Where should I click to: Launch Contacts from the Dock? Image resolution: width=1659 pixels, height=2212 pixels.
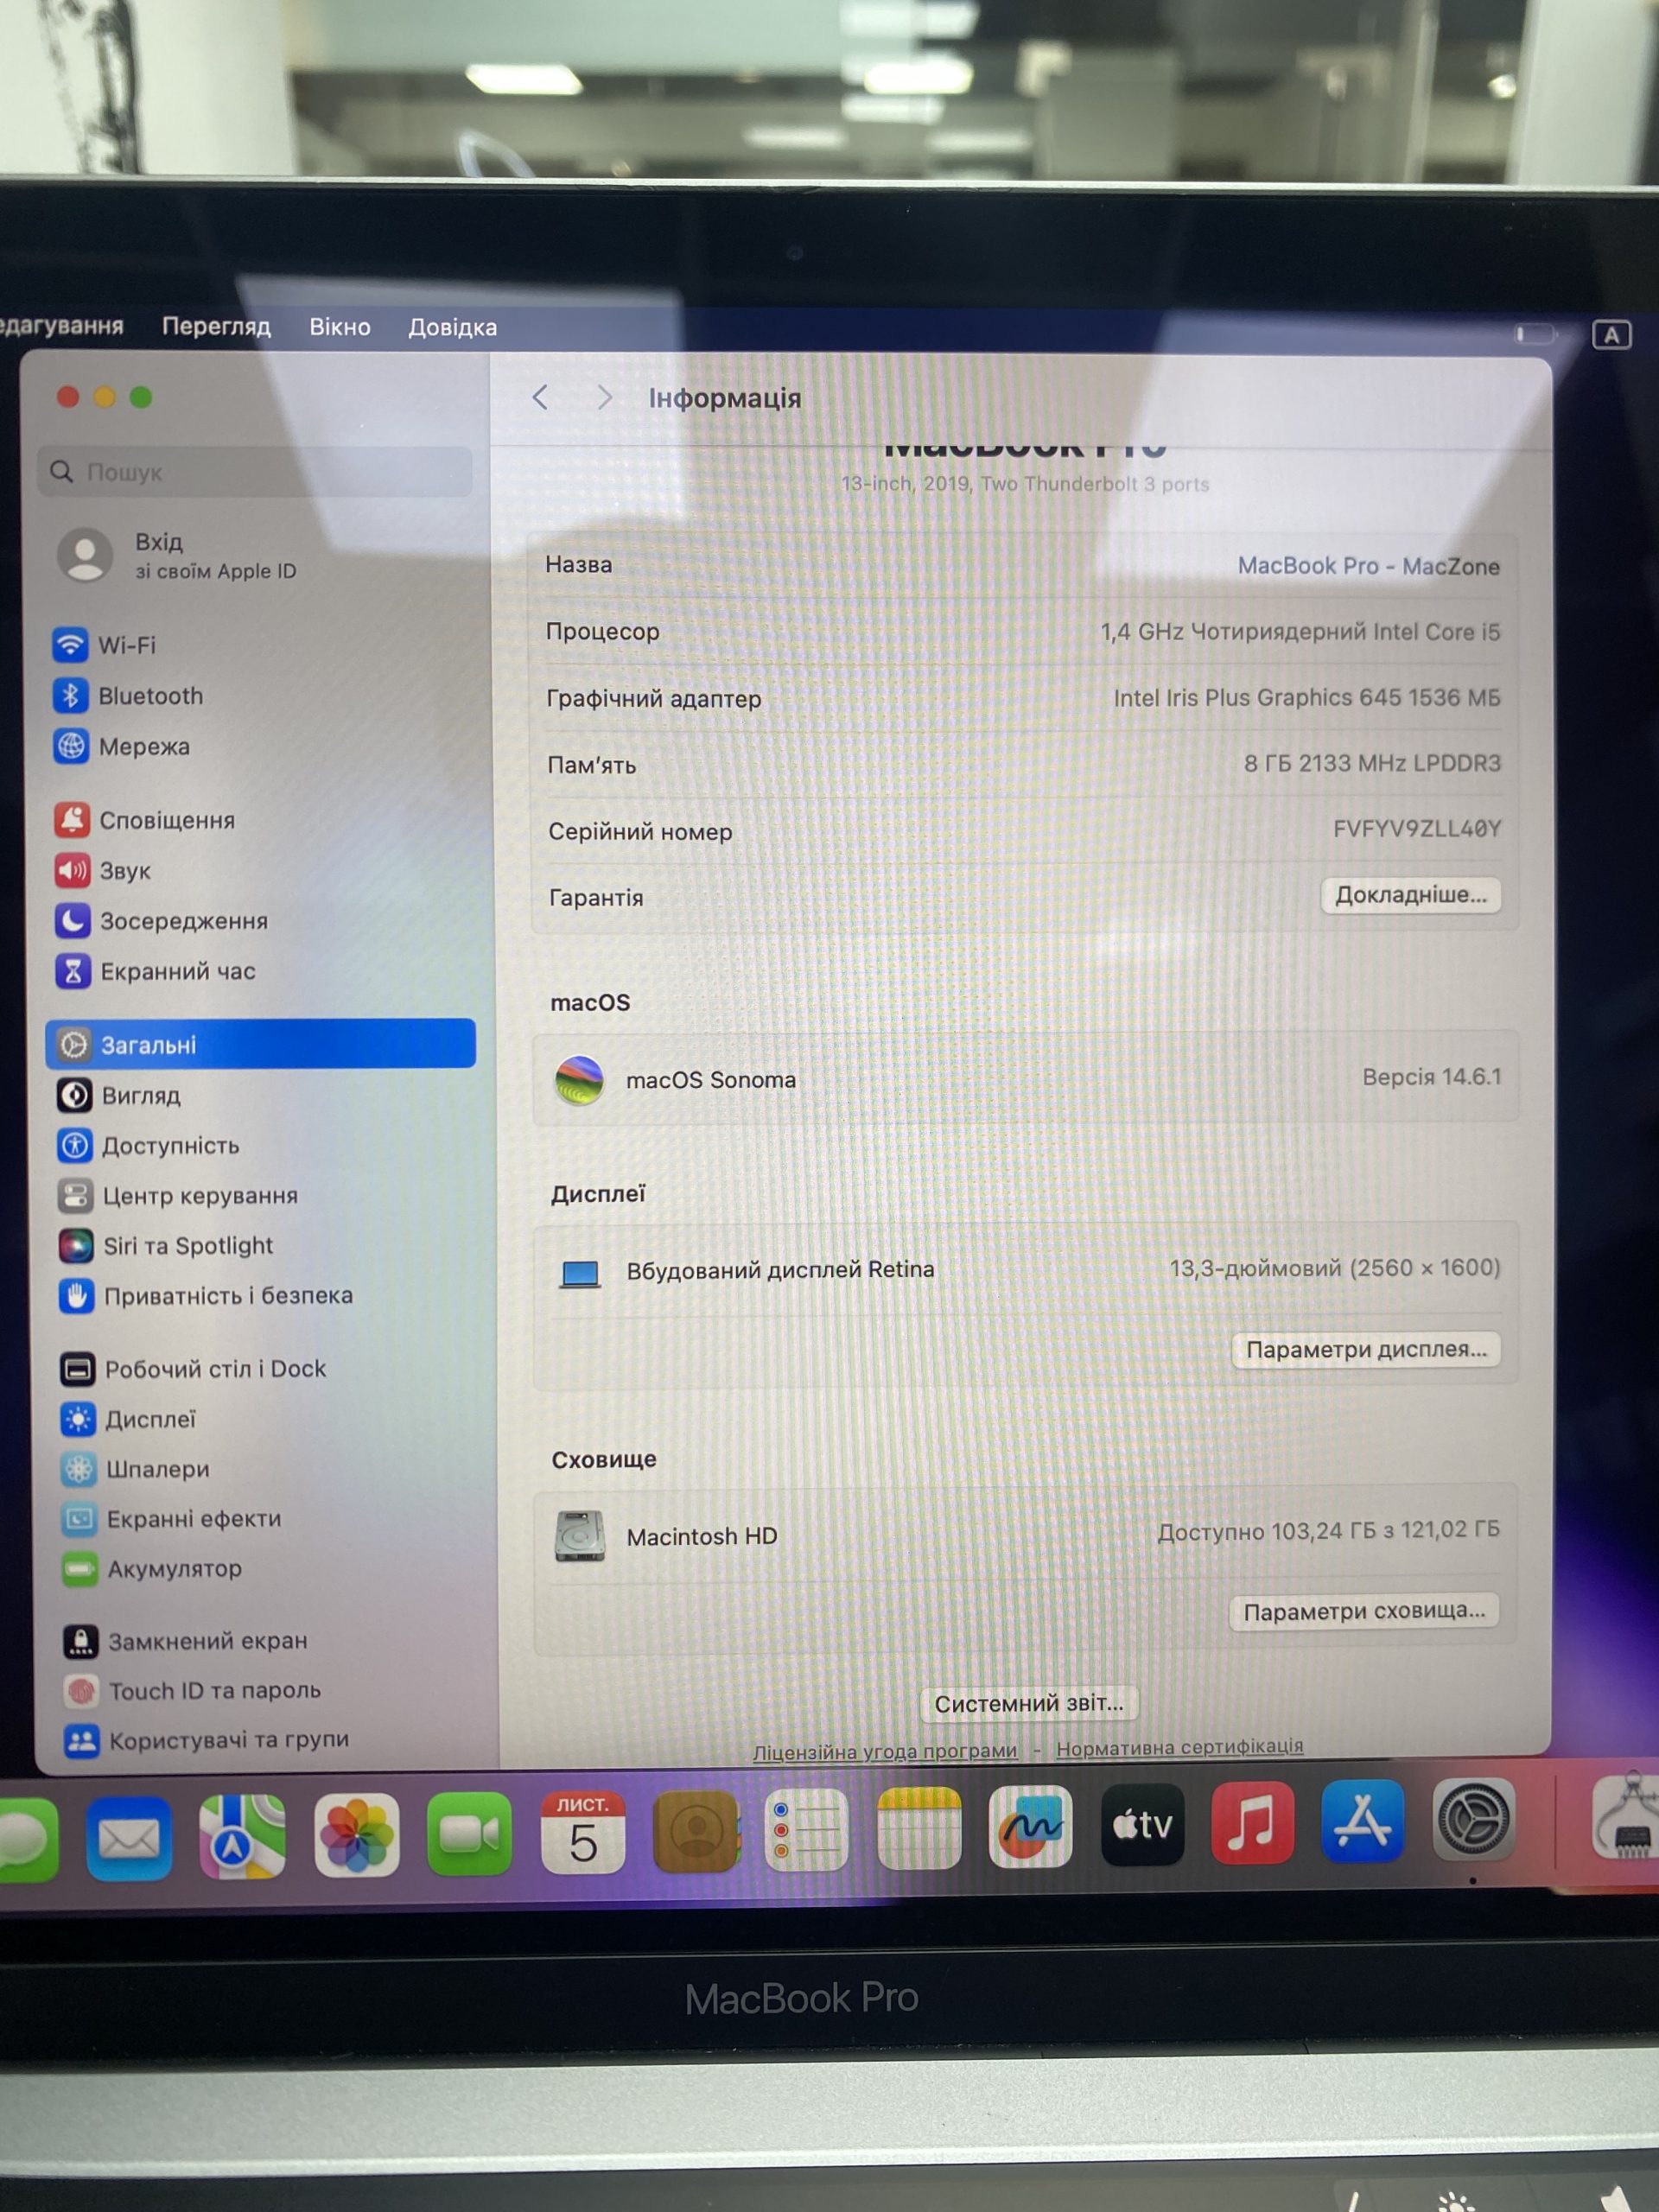click(696, 1831)
